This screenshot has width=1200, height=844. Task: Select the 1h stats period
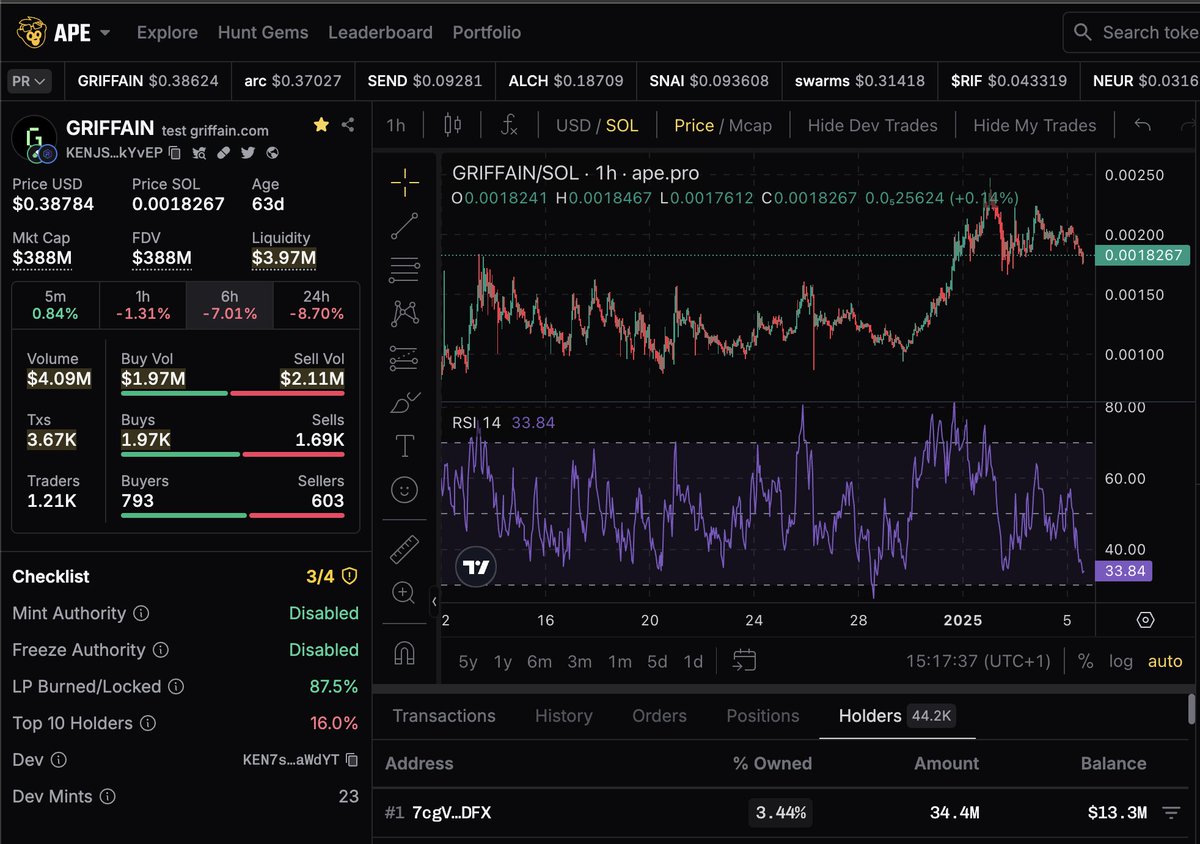click(x=143, y=305)
